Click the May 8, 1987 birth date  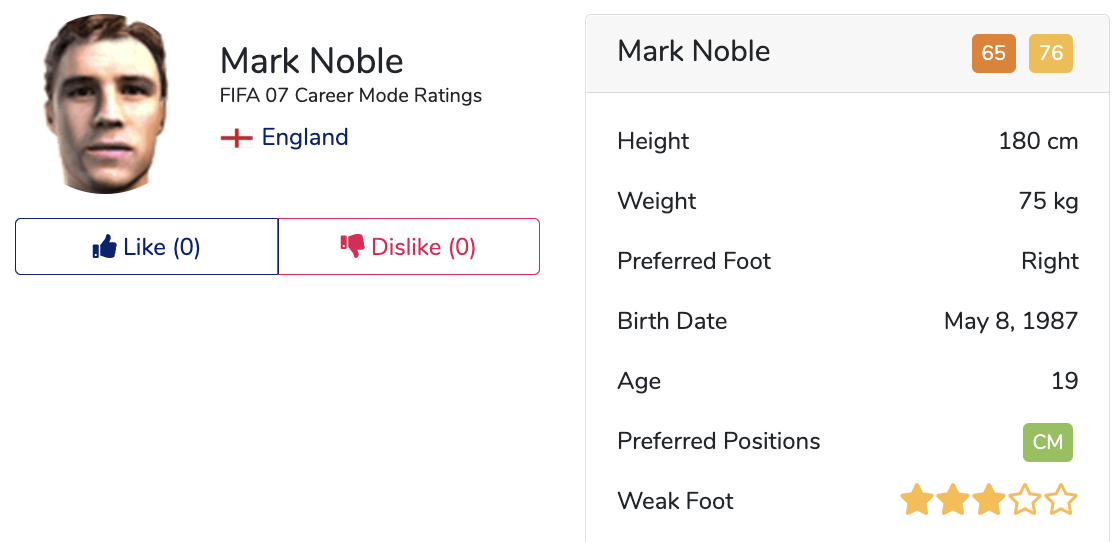pos(1011,321)
